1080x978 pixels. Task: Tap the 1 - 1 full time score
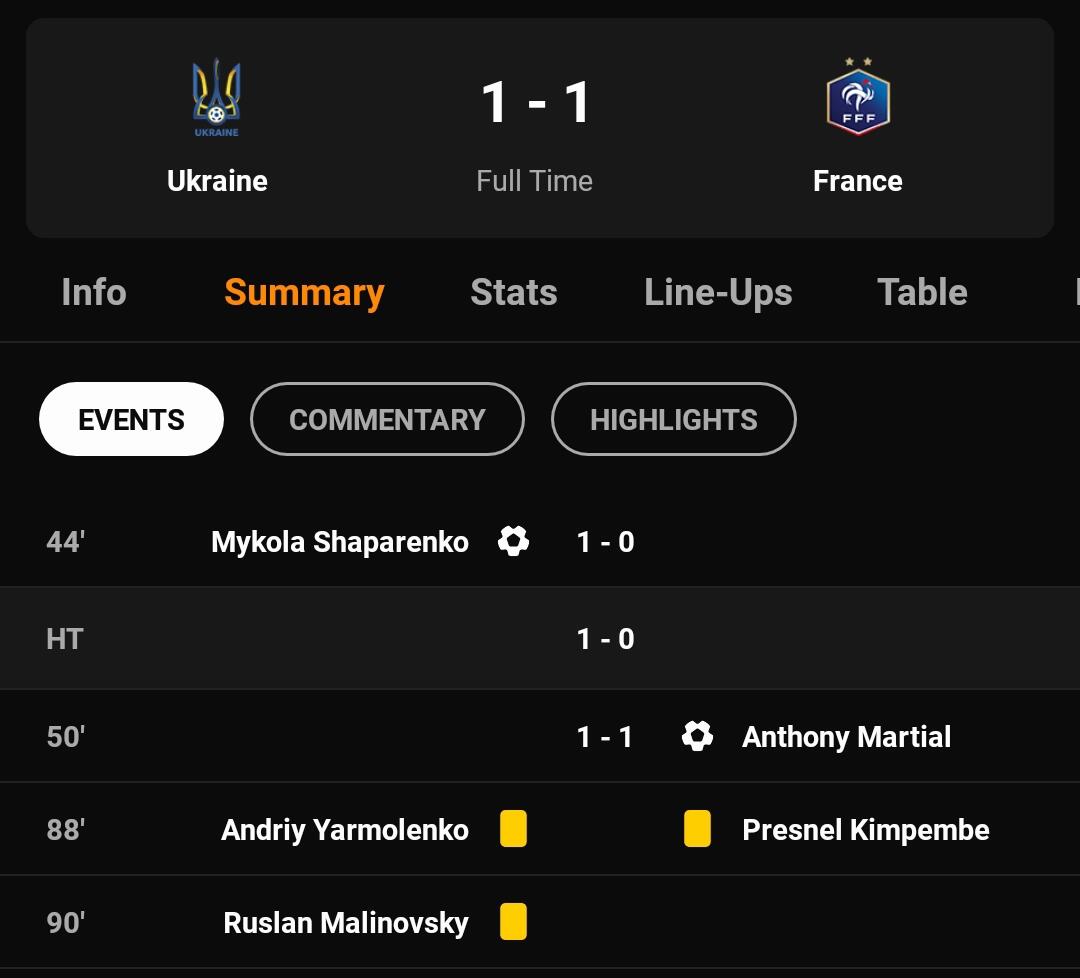pos(535,103)
